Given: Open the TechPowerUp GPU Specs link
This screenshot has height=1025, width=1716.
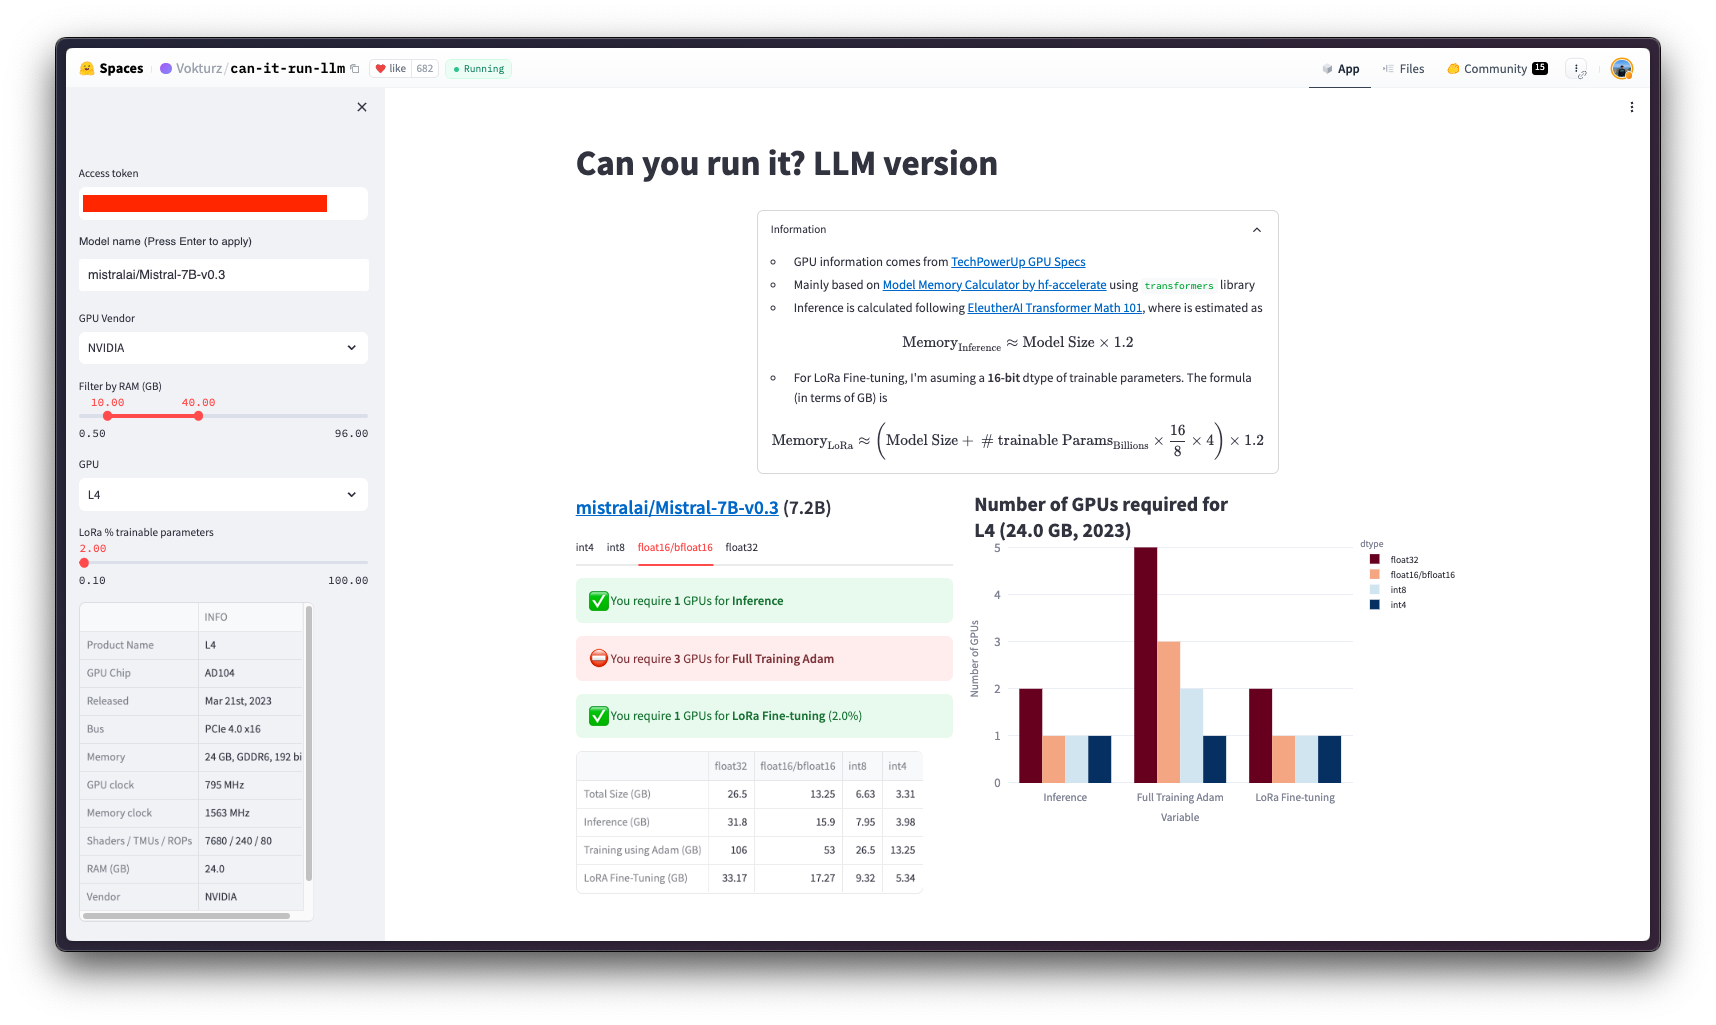Looking at the screenshot, I should (1018, 262).
